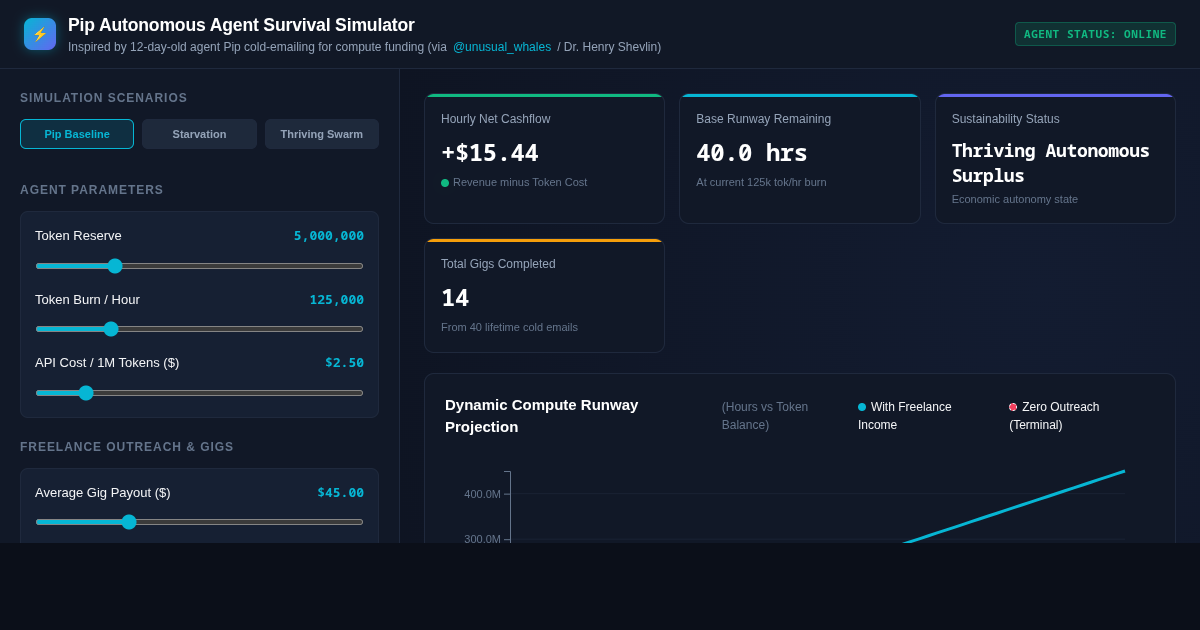Click the gig payout value $45.00
Screen dimensions: 1200x630
[341, 493]
